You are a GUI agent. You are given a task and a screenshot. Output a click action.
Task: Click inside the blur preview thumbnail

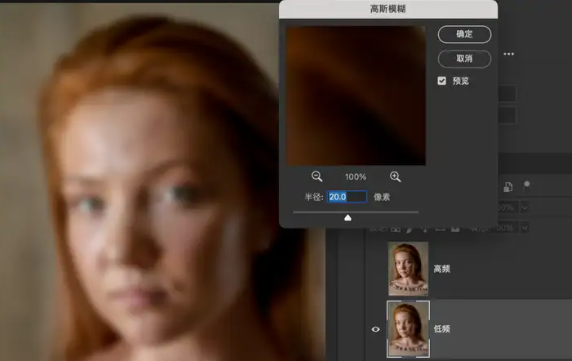click(x=356, y=96)
